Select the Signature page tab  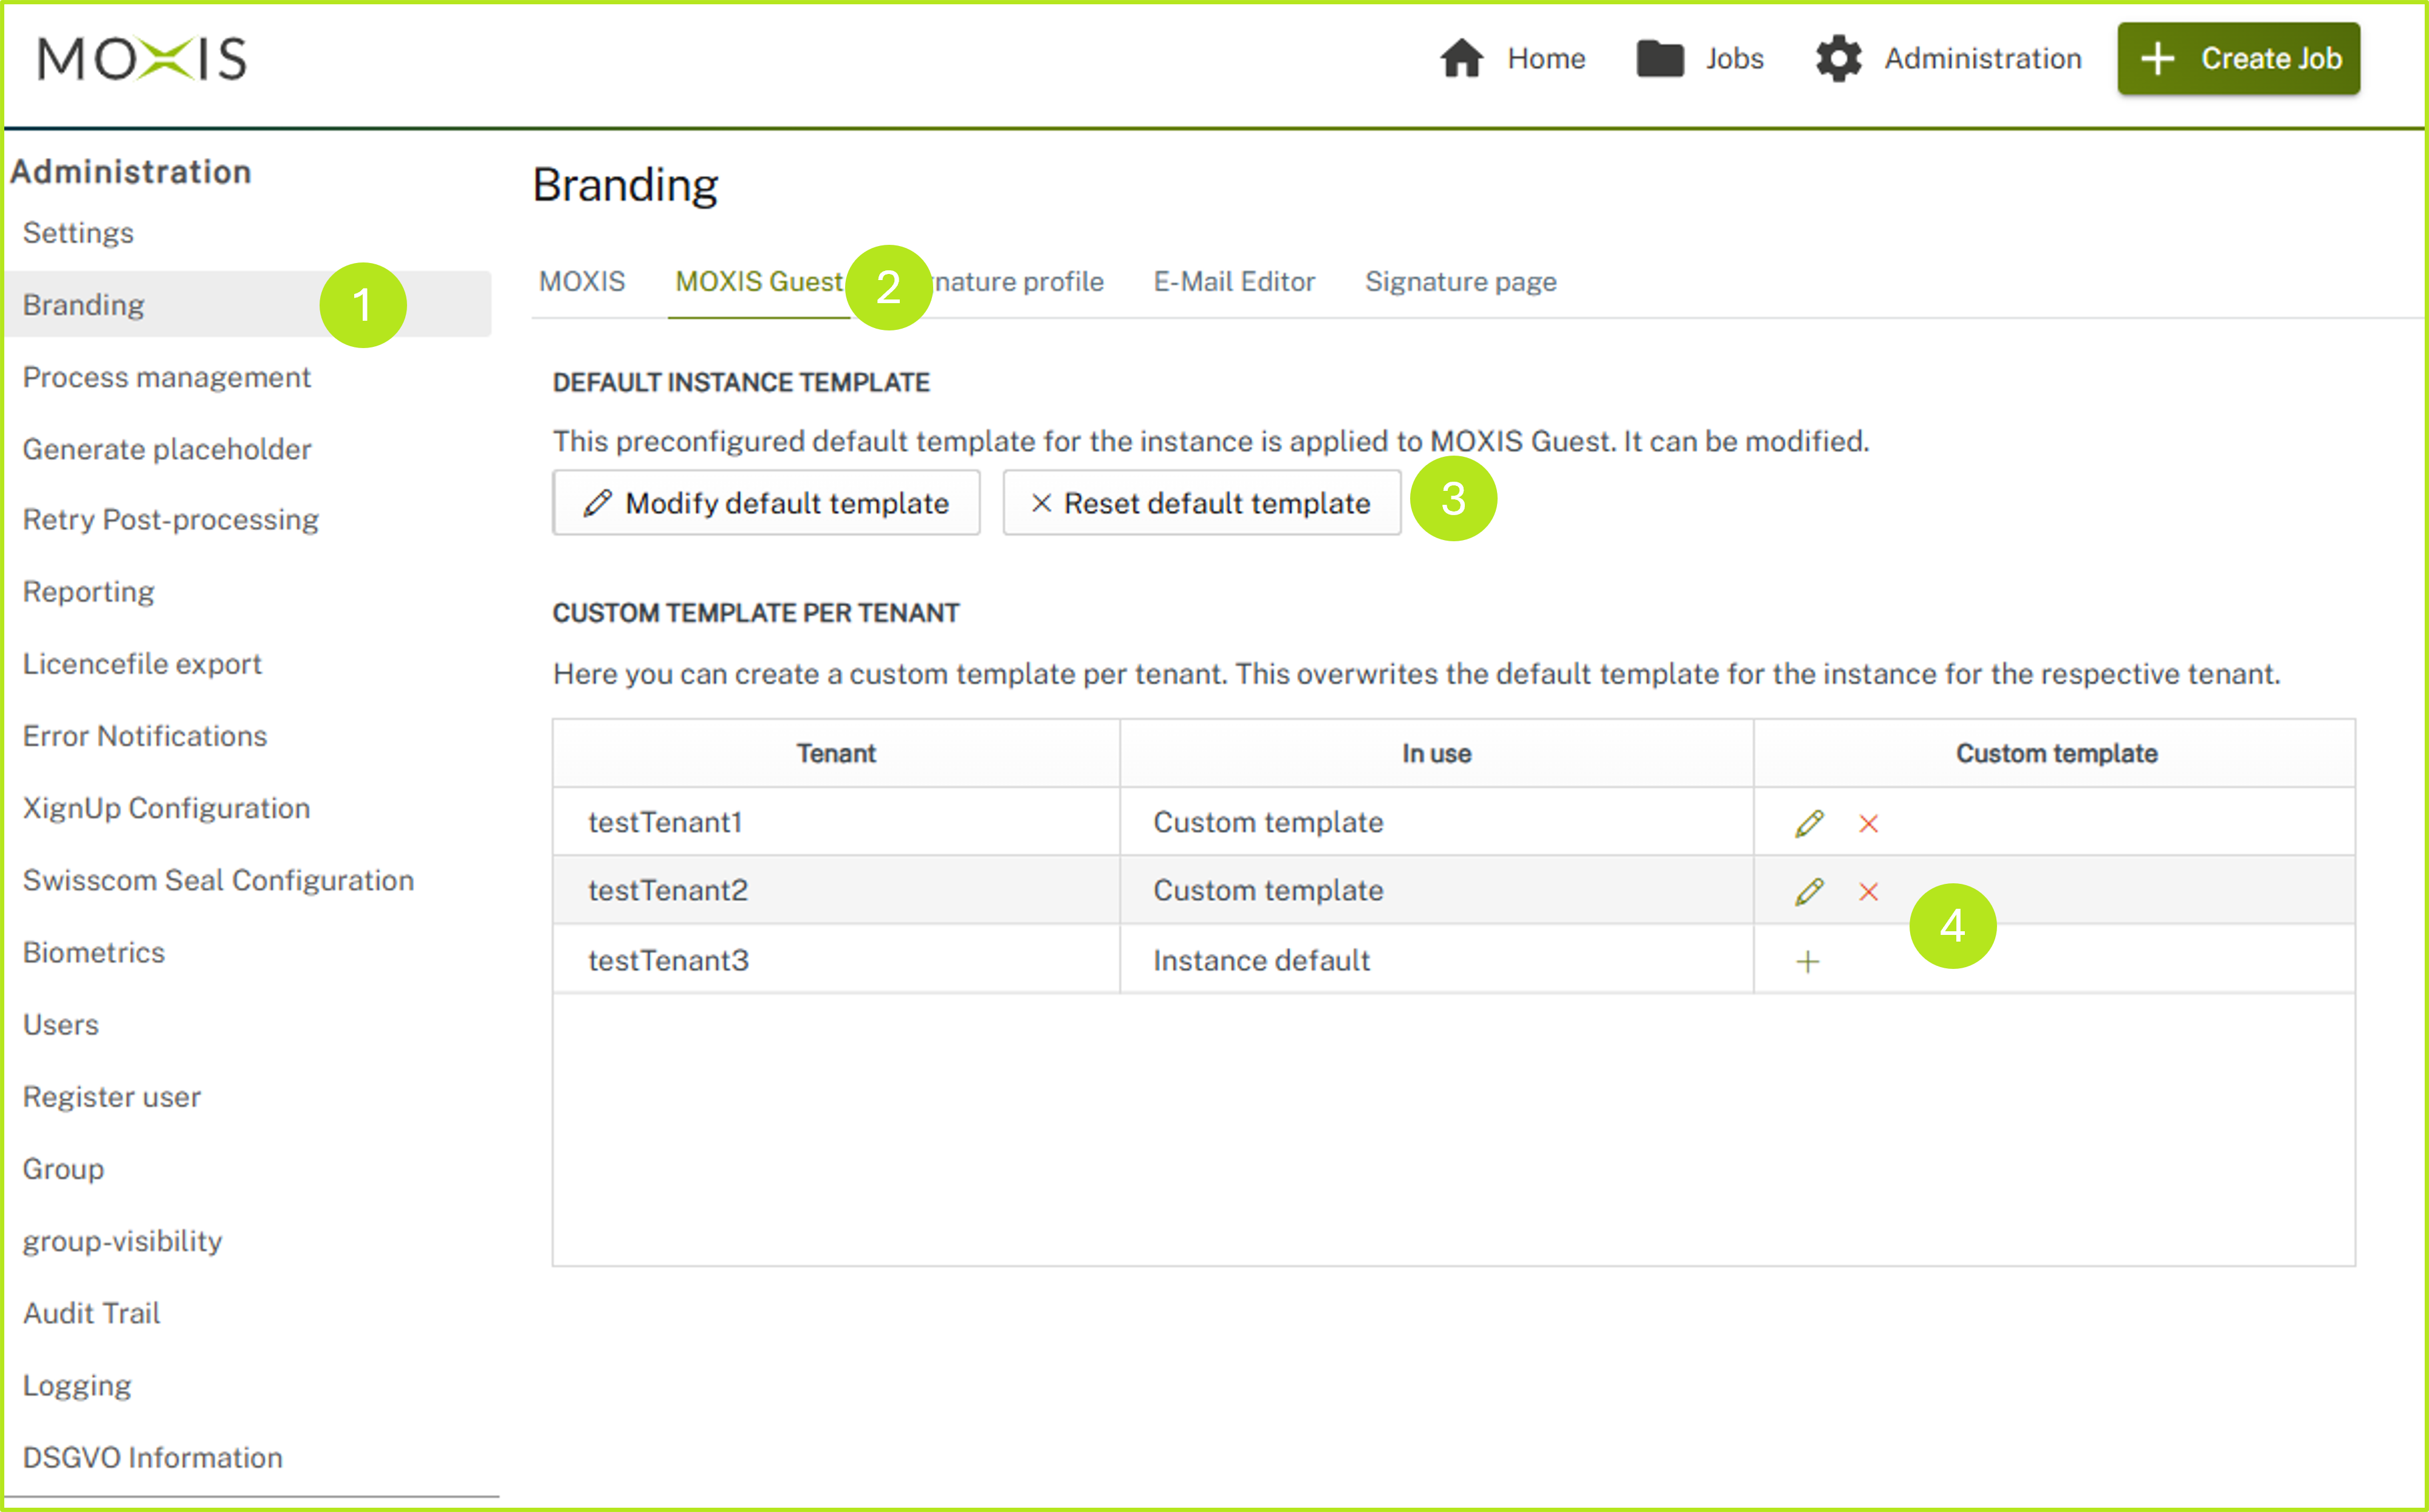click(x=1460, y=282)
